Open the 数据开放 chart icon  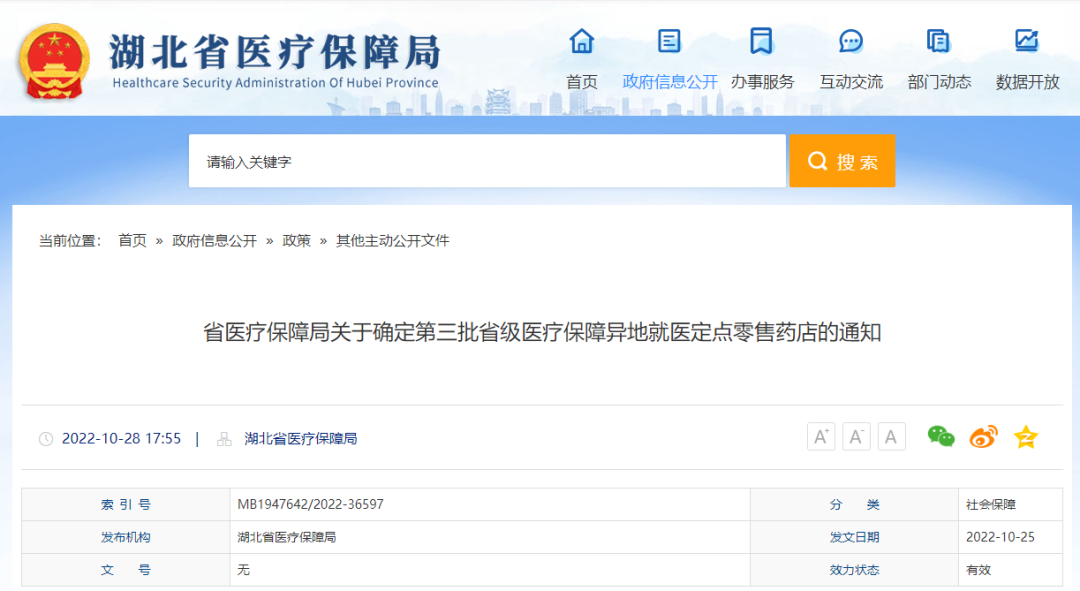click(x=1026, y=41)
